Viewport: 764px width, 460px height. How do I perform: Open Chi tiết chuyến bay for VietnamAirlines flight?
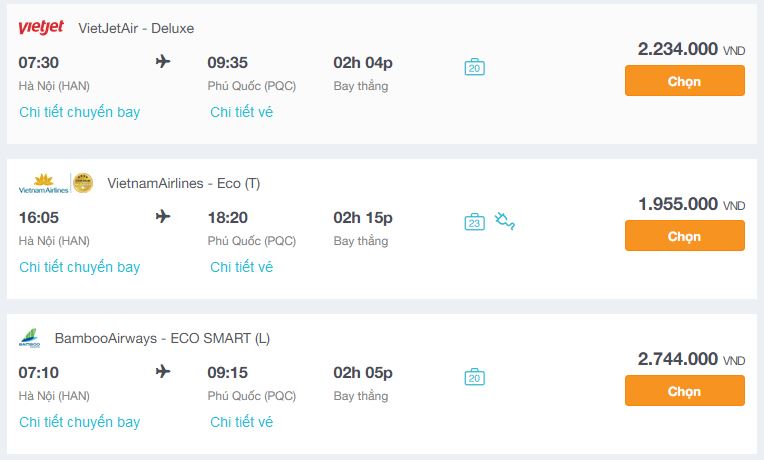80,267
